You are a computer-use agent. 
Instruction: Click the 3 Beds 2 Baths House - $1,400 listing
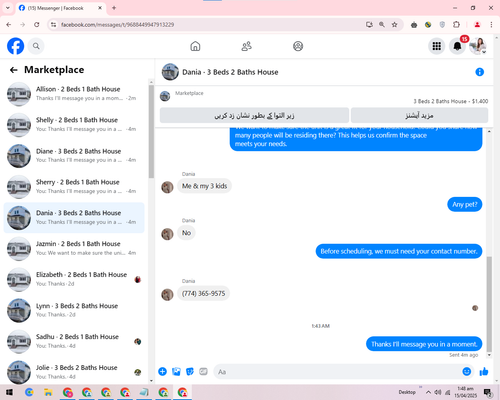(451, 101)
